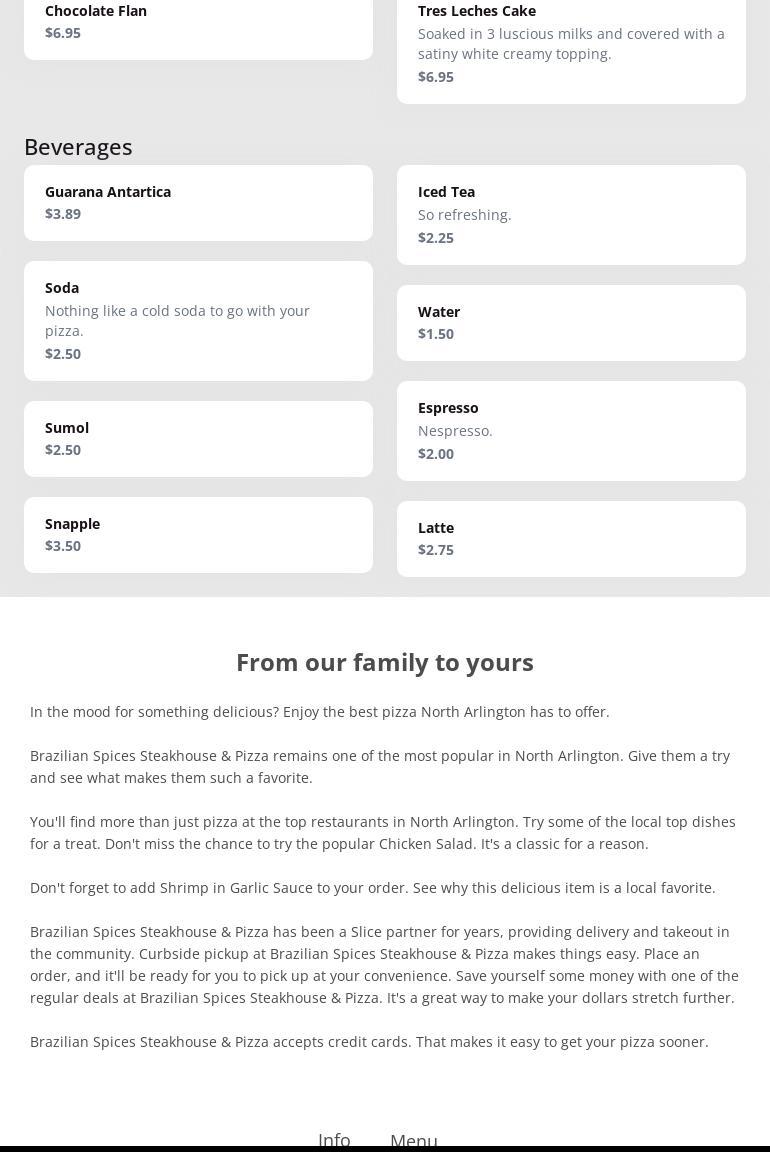Click the Shrimp in Garlic Sauce sentence
770x1152 pixels.
pos(373,888)
